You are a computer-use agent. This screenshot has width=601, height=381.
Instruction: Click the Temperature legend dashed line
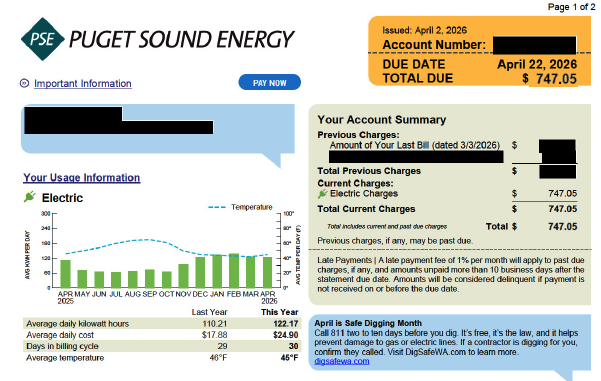tap(217, 207)
